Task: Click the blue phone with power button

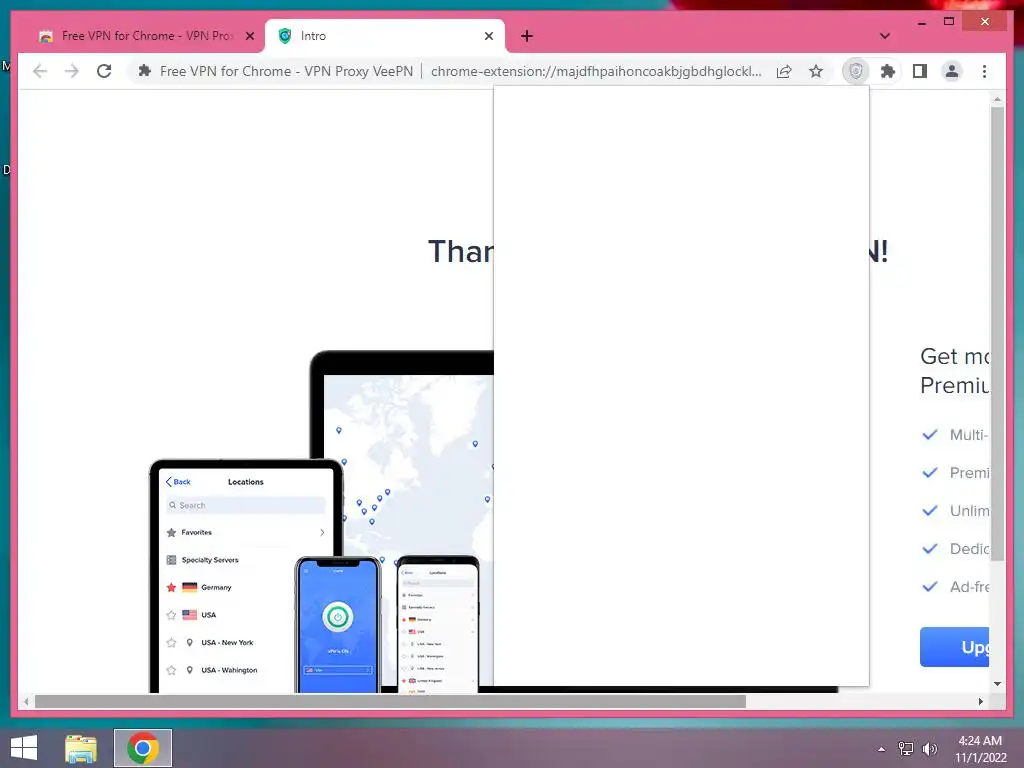Action: click(338, 624)
